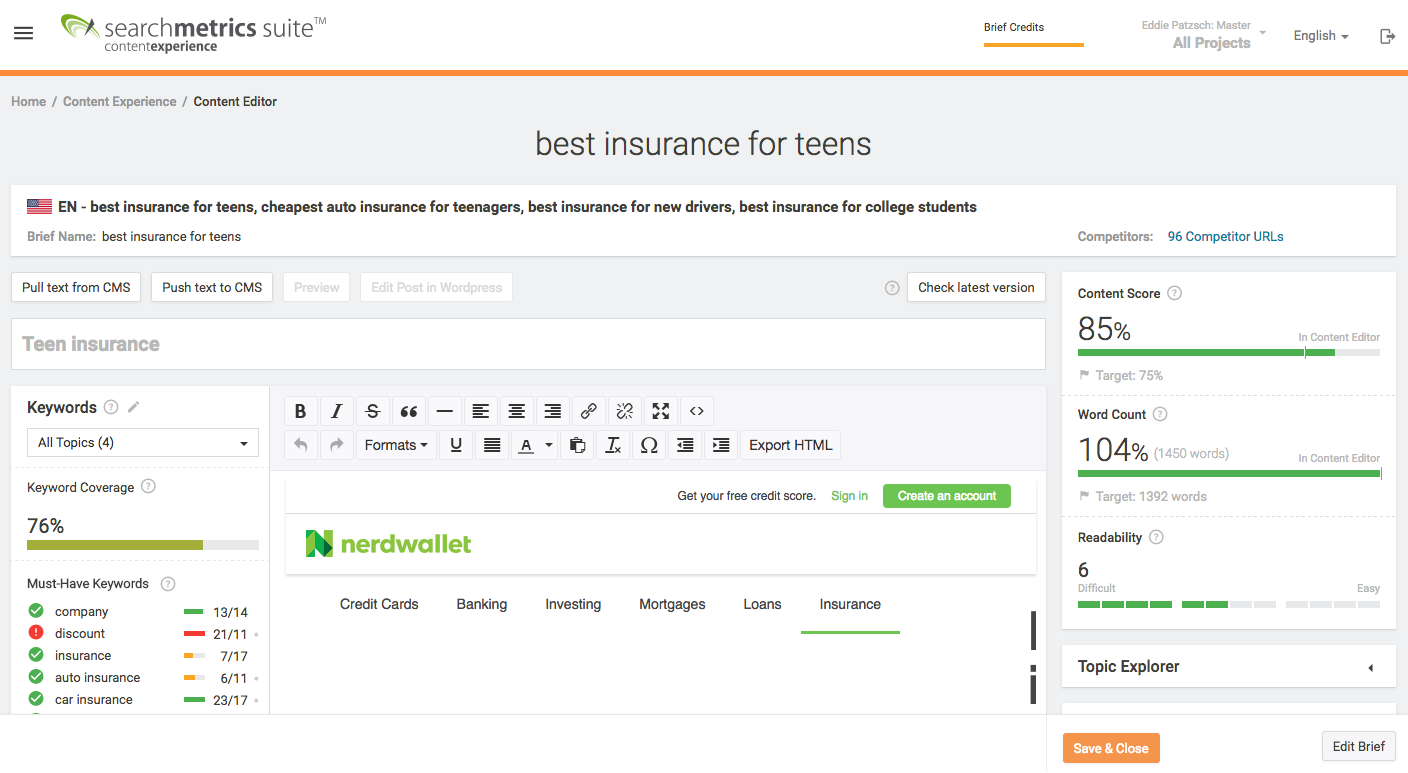The height and width of the screenshot is (773, 1408).
Task: Insert a blockquote
Action: (x=409, y=410)
